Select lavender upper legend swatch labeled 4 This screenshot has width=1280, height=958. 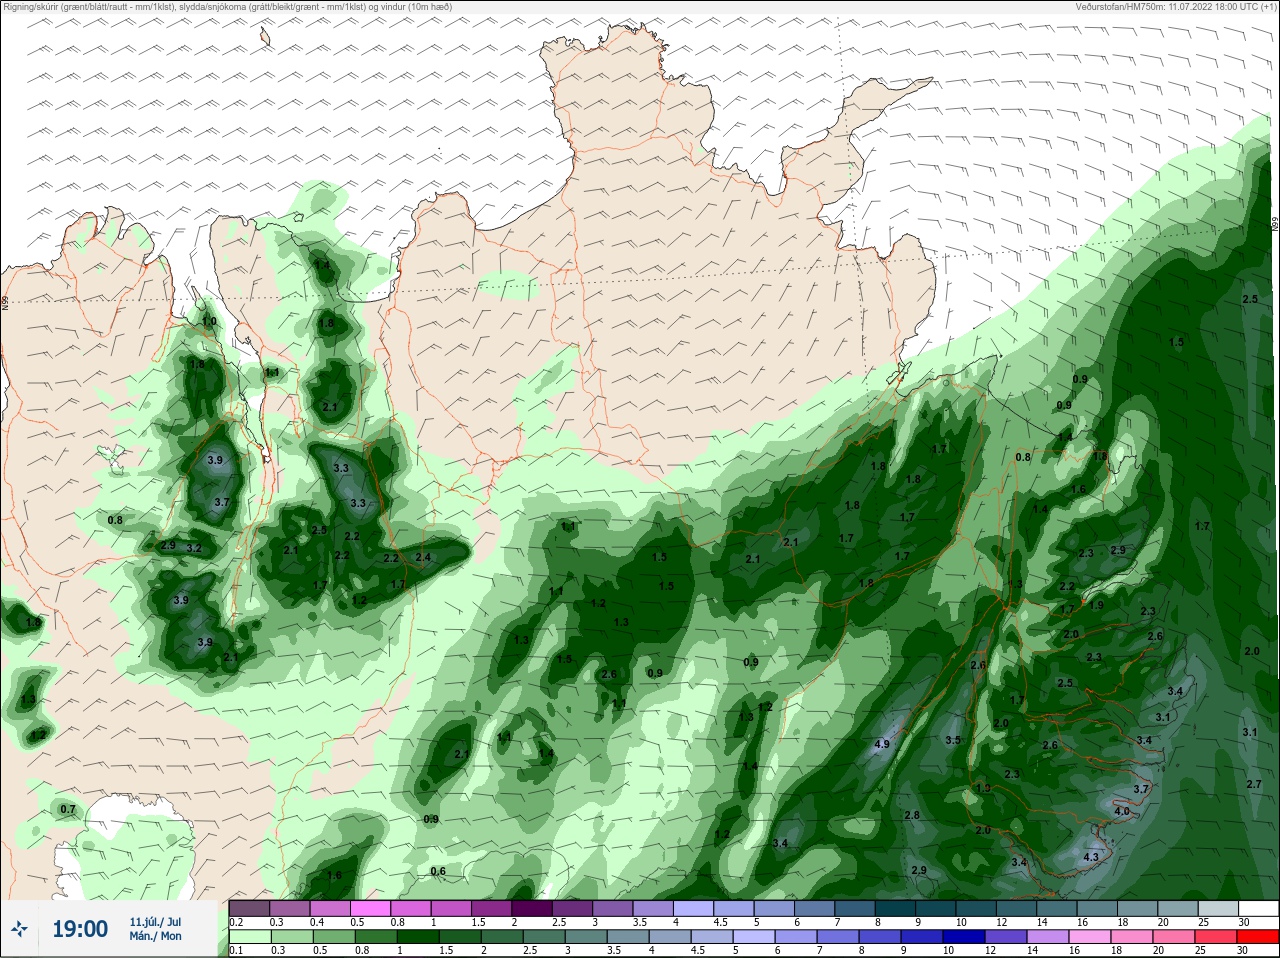tap(695, 908)
